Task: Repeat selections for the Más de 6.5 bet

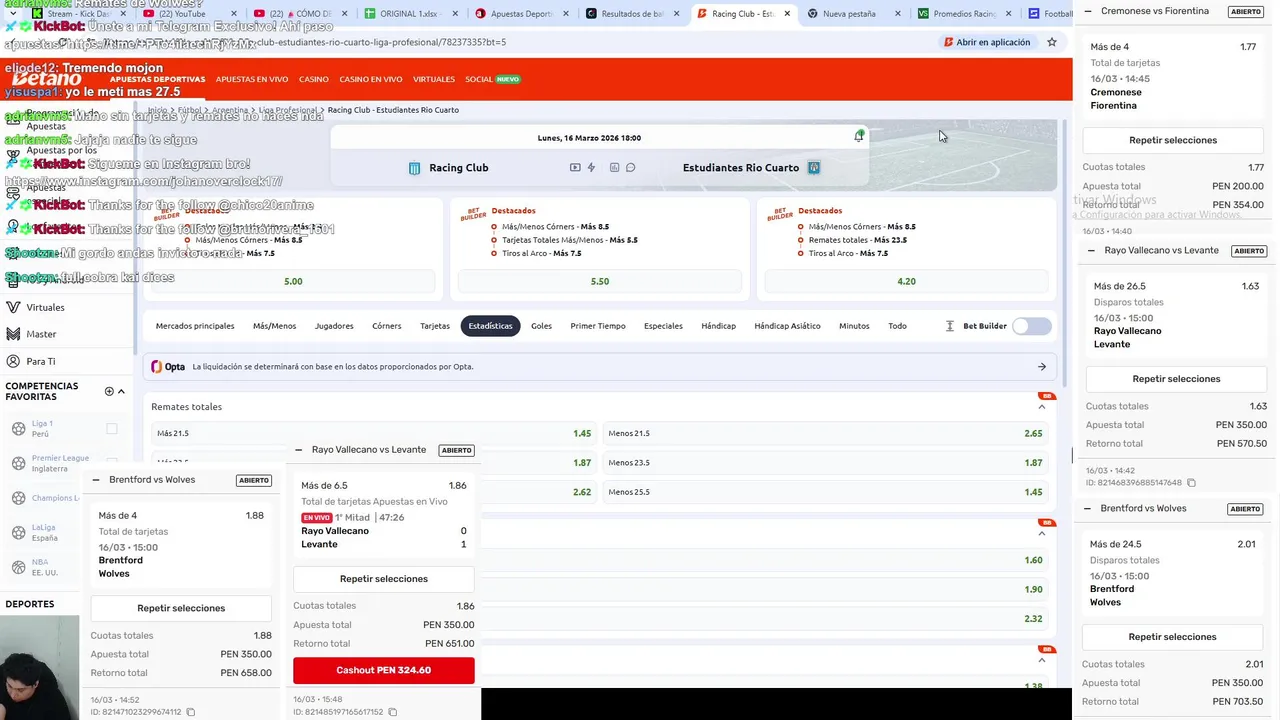Action: click(384, 579)
